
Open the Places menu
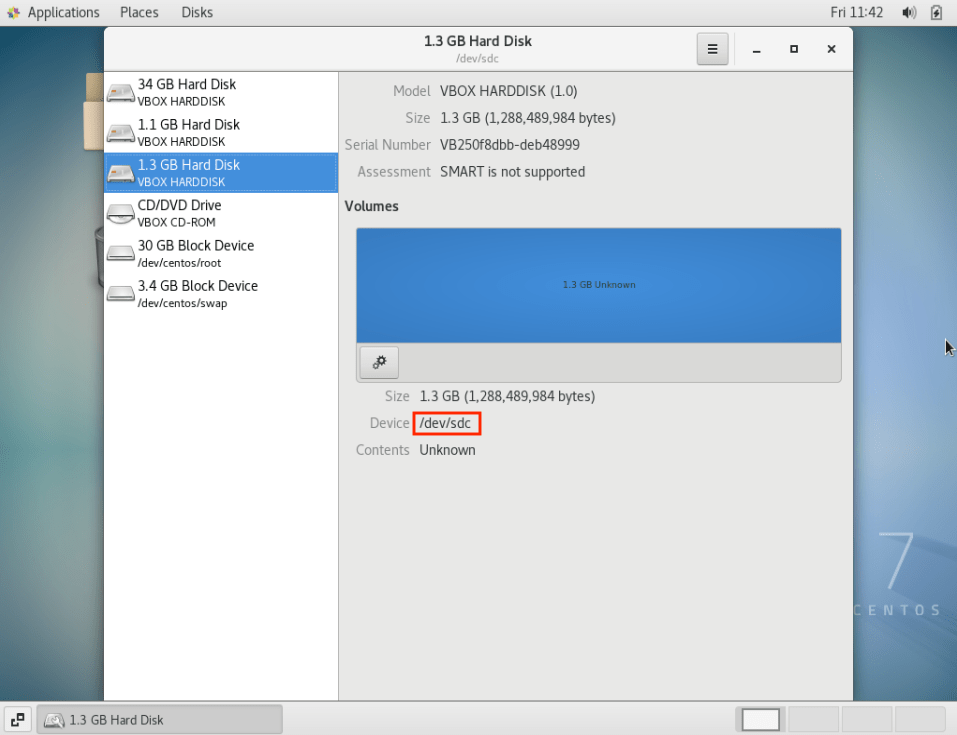(139, 12)
